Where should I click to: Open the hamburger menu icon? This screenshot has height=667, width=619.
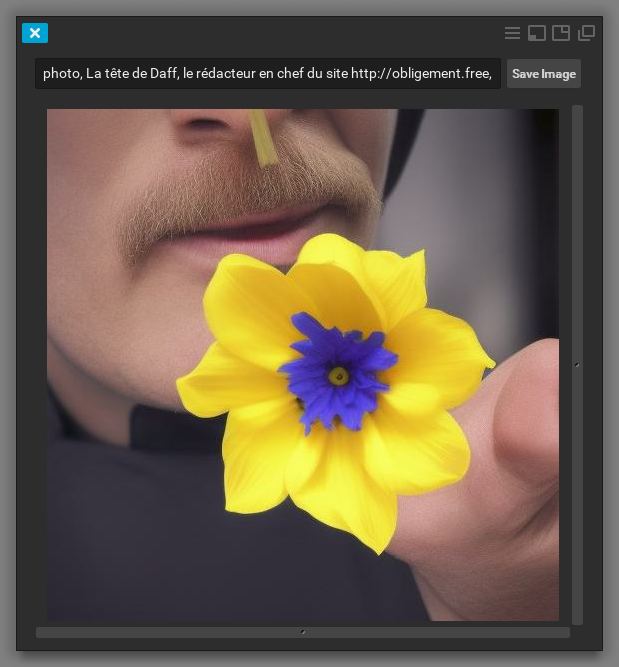coord(512,33)
